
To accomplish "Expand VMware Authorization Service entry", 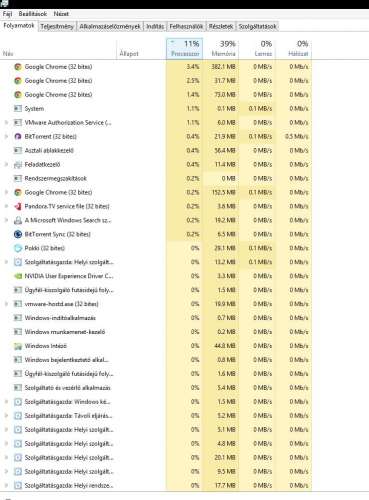I will (6, 123).
